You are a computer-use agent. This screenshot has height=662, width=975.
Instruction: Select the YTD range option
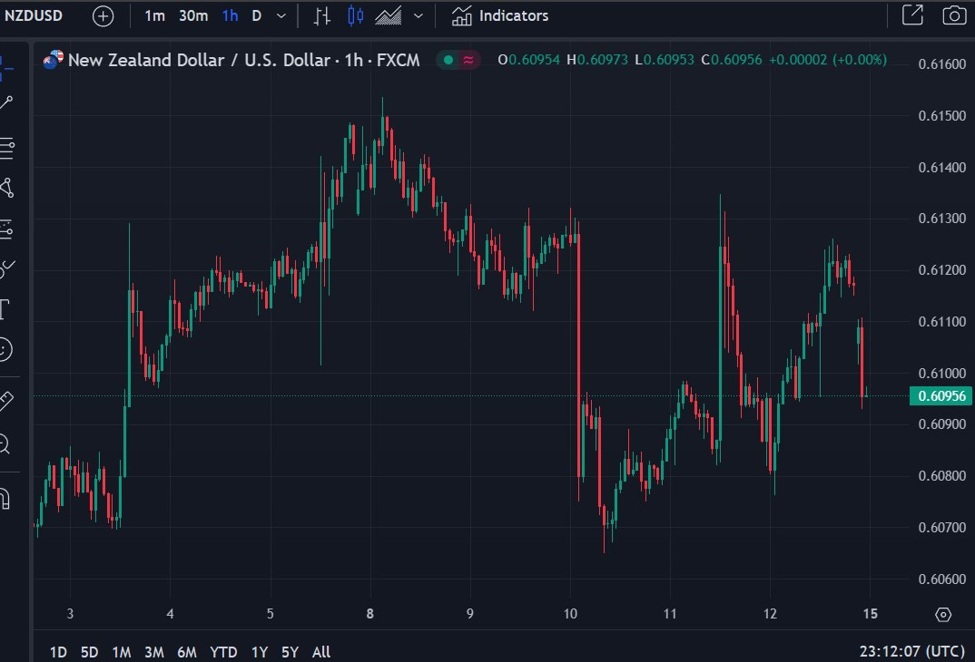tap(222, 651)
